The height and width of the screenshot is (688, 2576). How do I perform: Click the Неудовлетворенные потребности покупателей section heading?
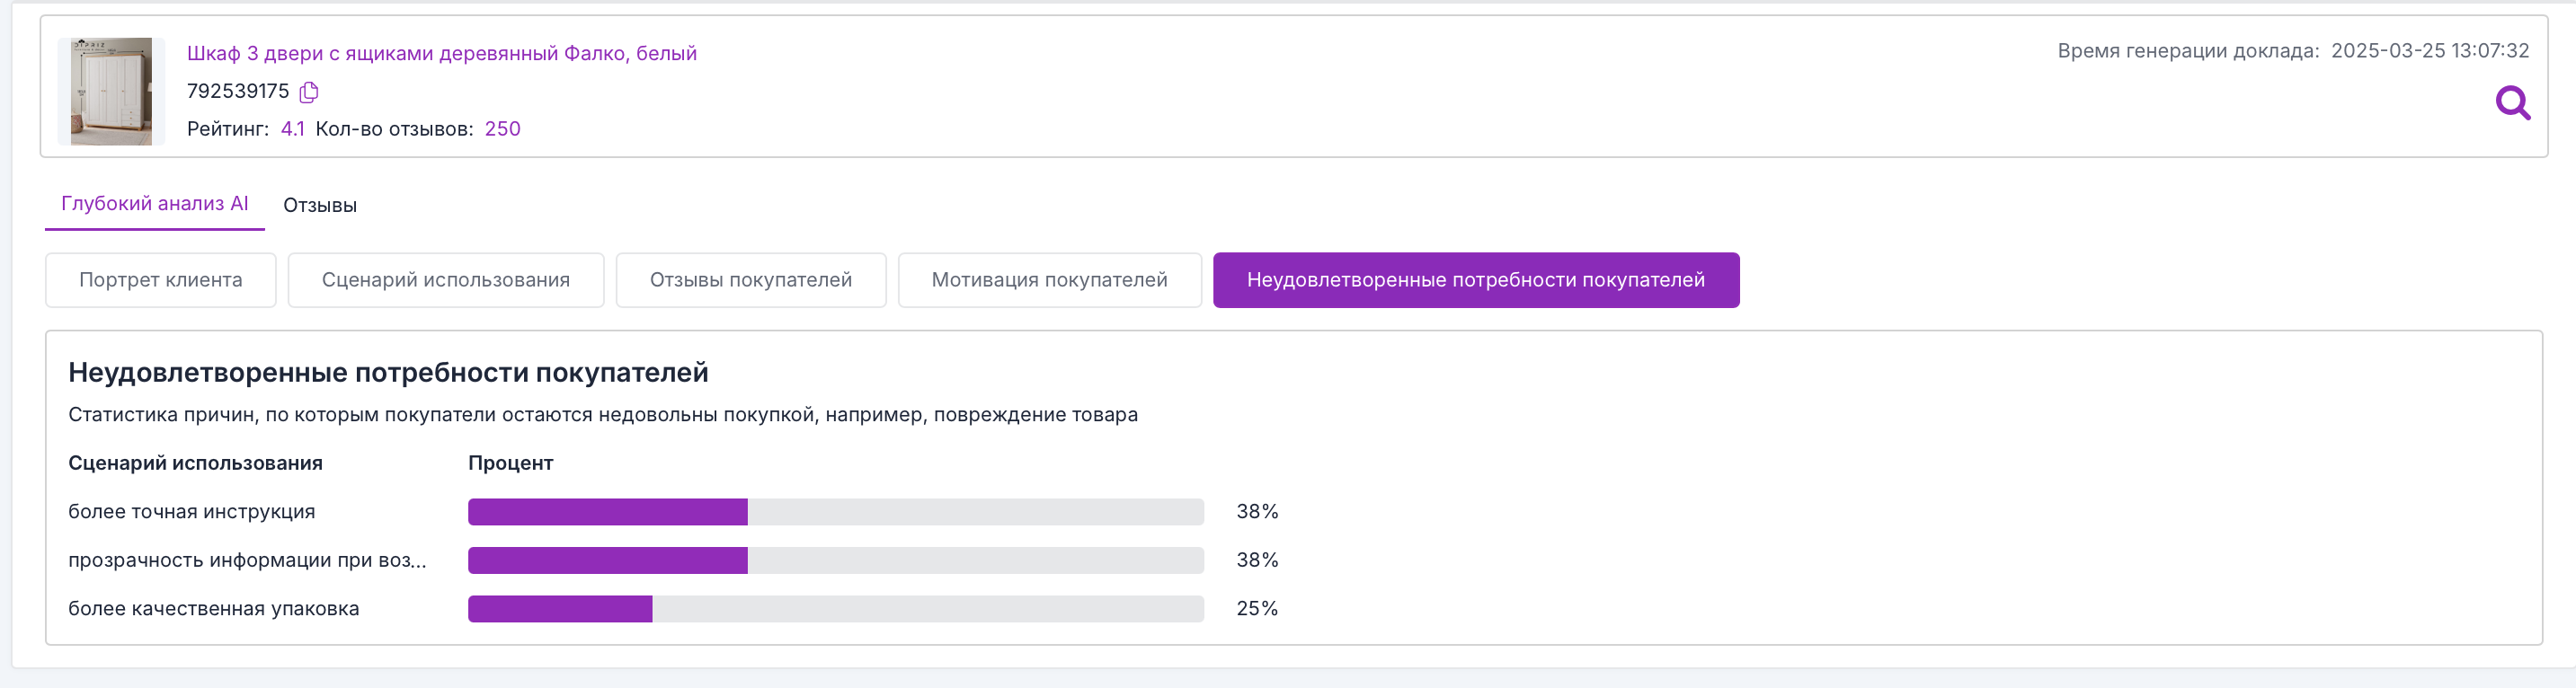point(388,373)
